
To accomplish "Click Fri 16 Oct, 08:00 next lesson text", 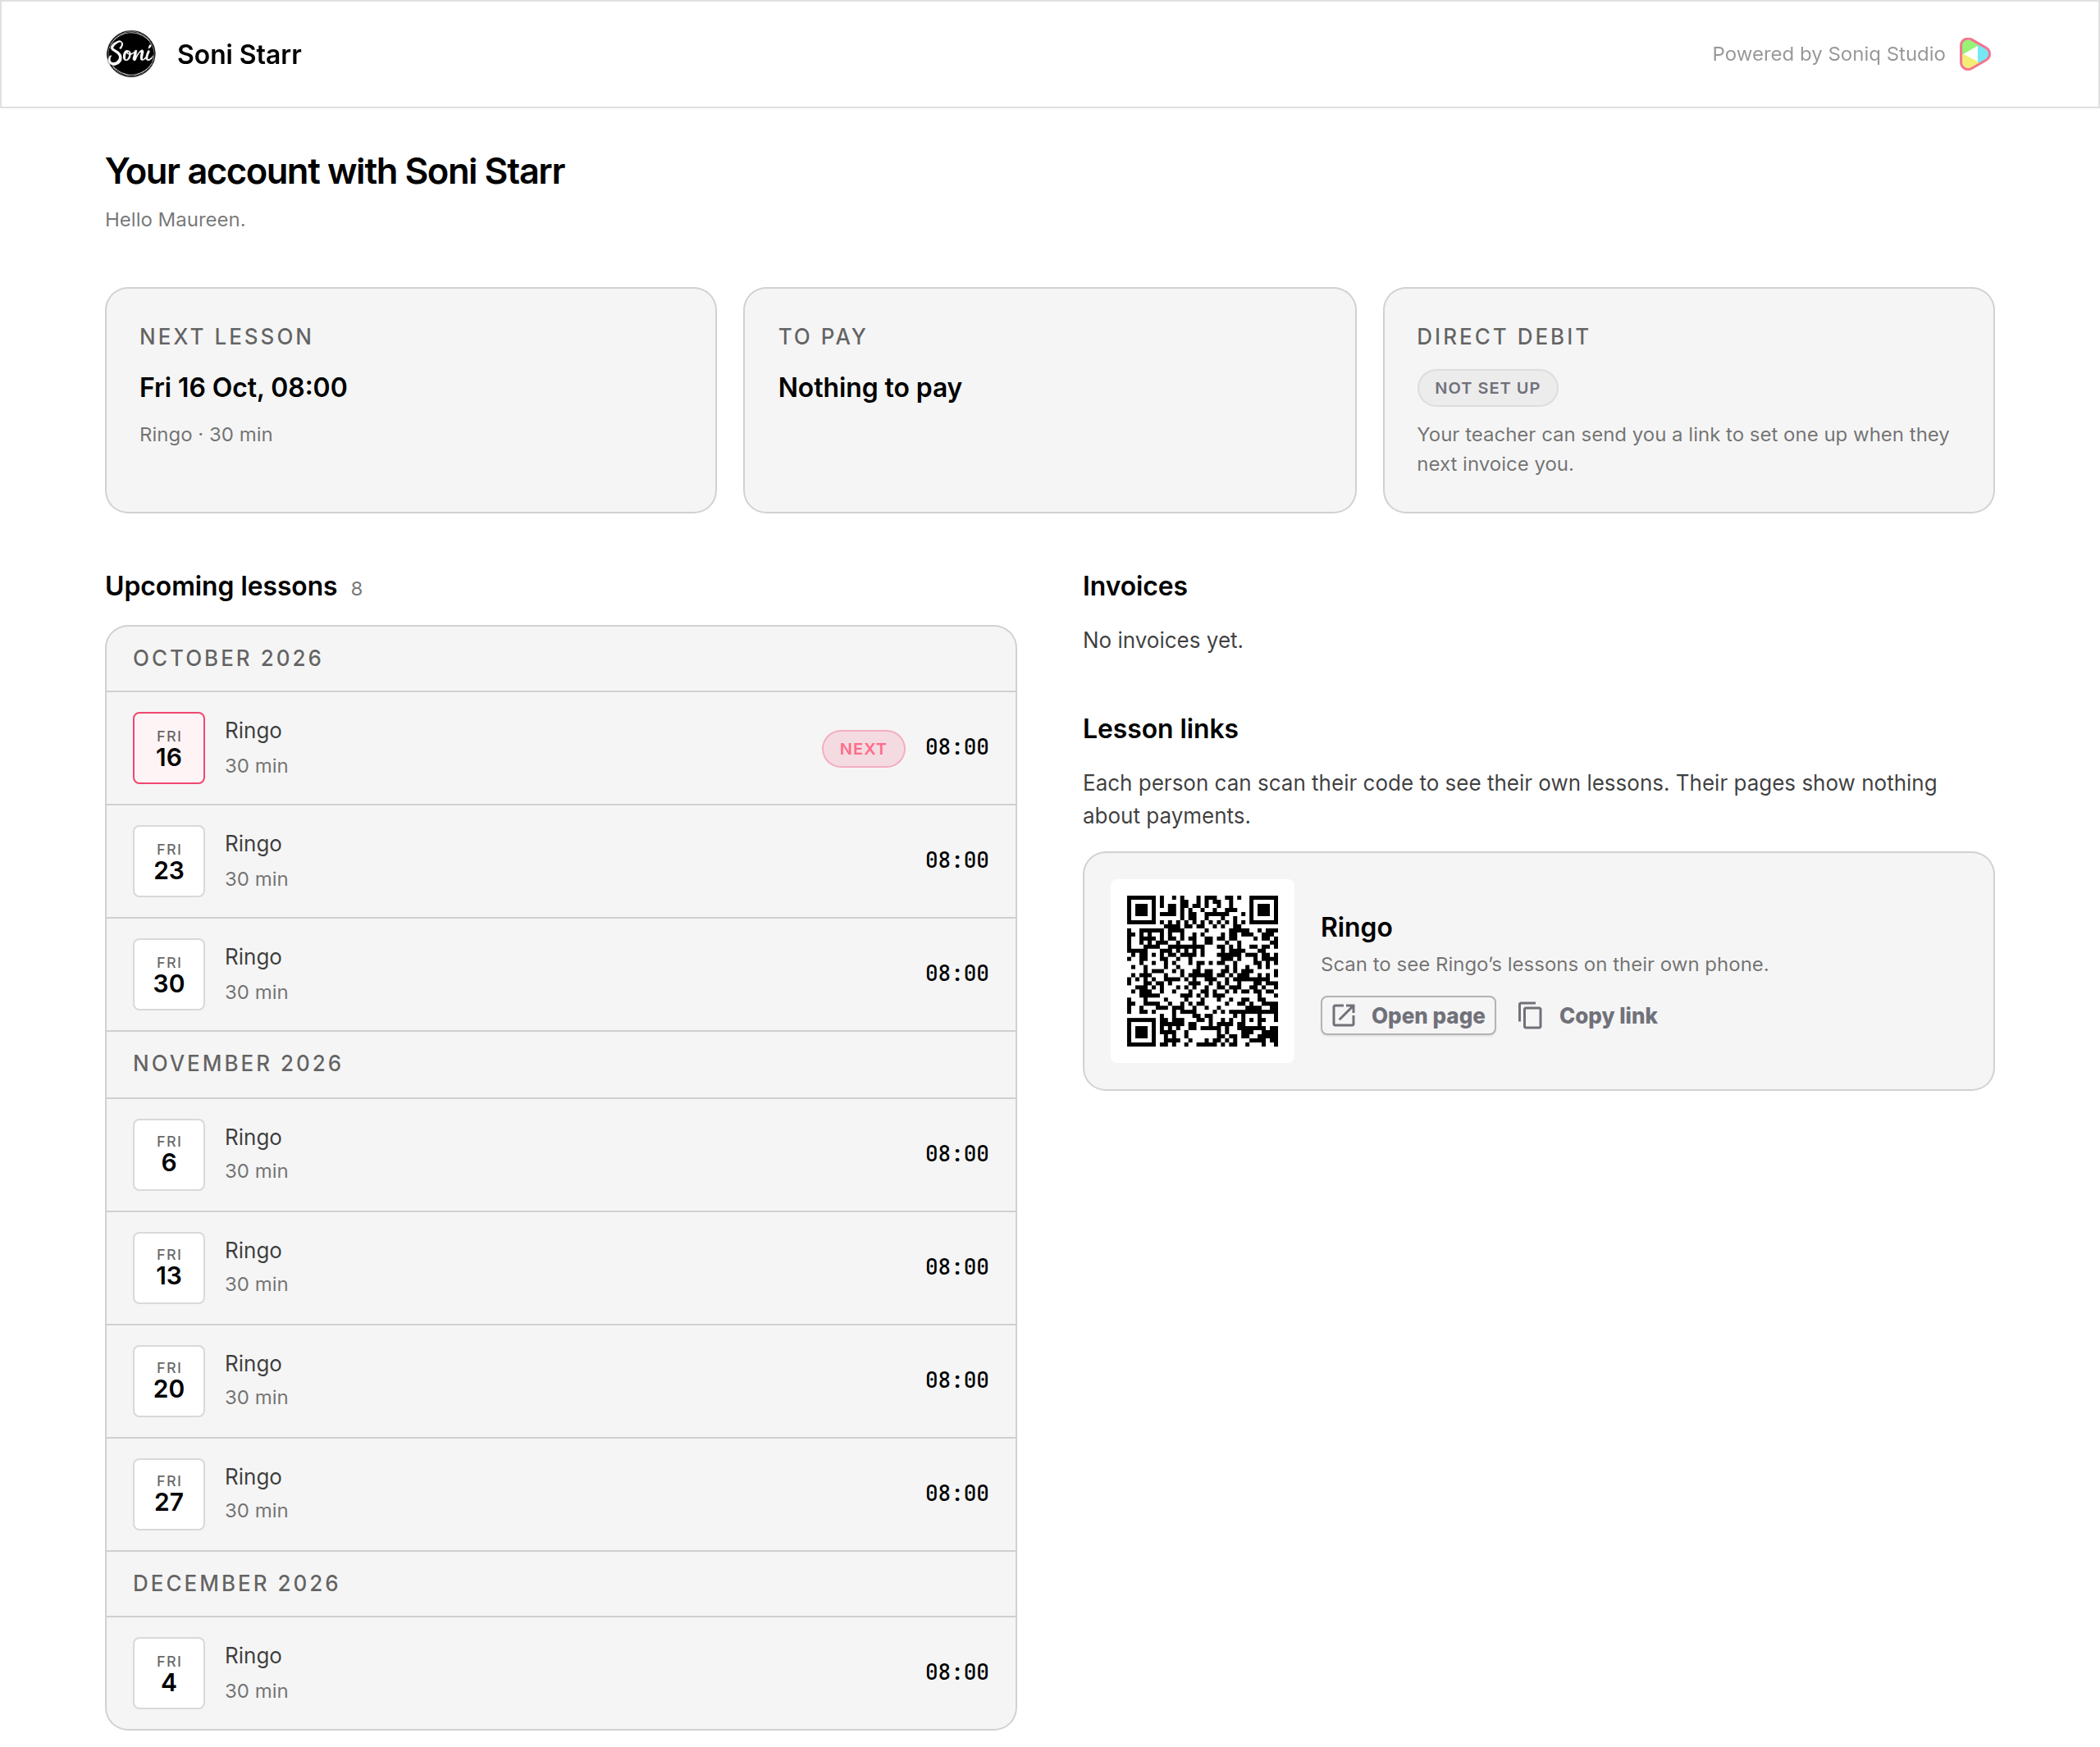I will click(x=243, y=388).
